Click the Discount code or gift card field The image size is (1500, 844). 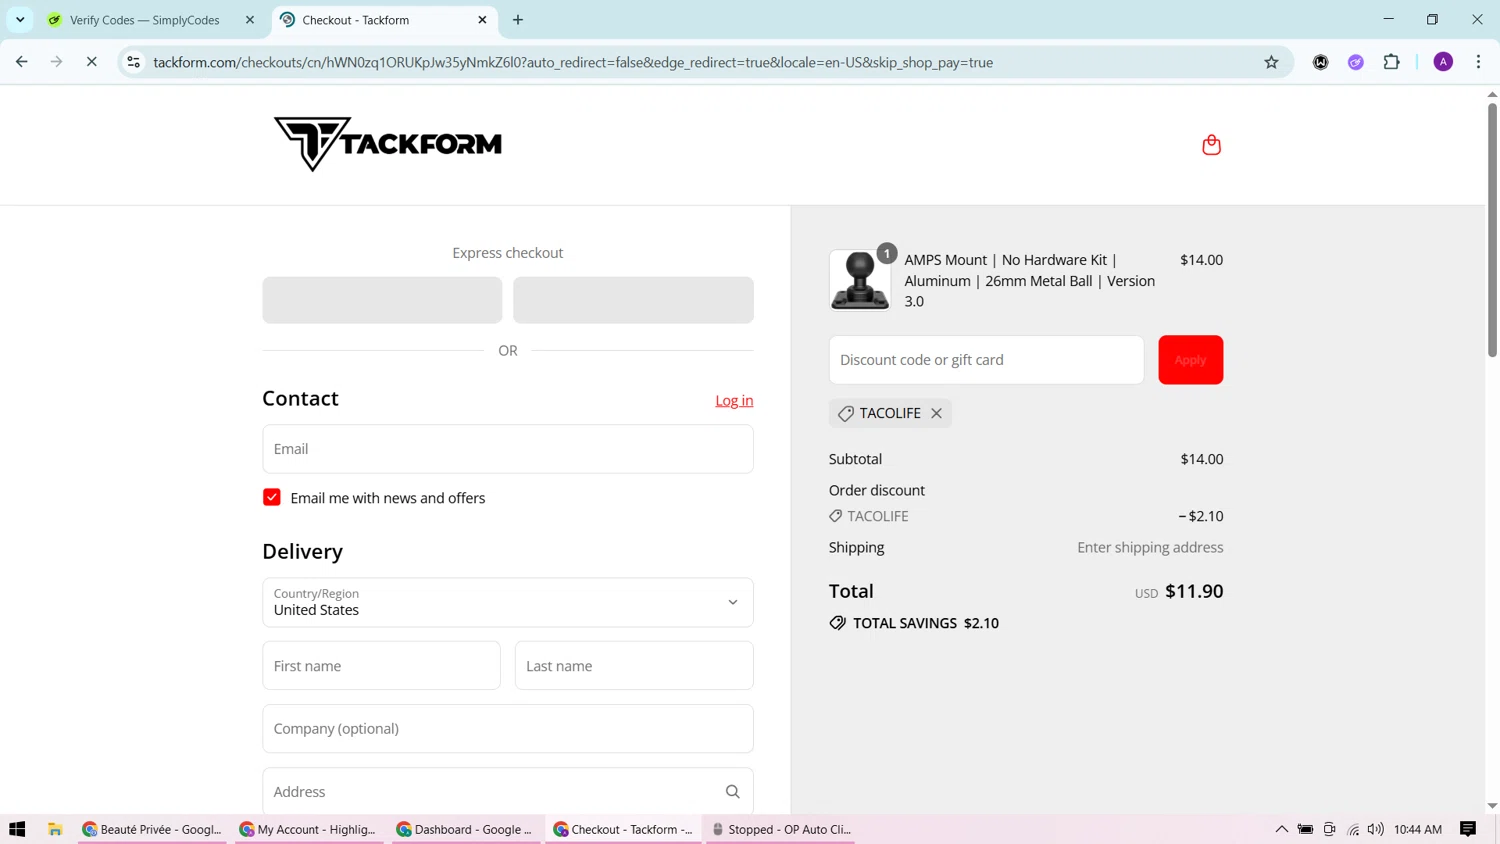coord(986,360)
